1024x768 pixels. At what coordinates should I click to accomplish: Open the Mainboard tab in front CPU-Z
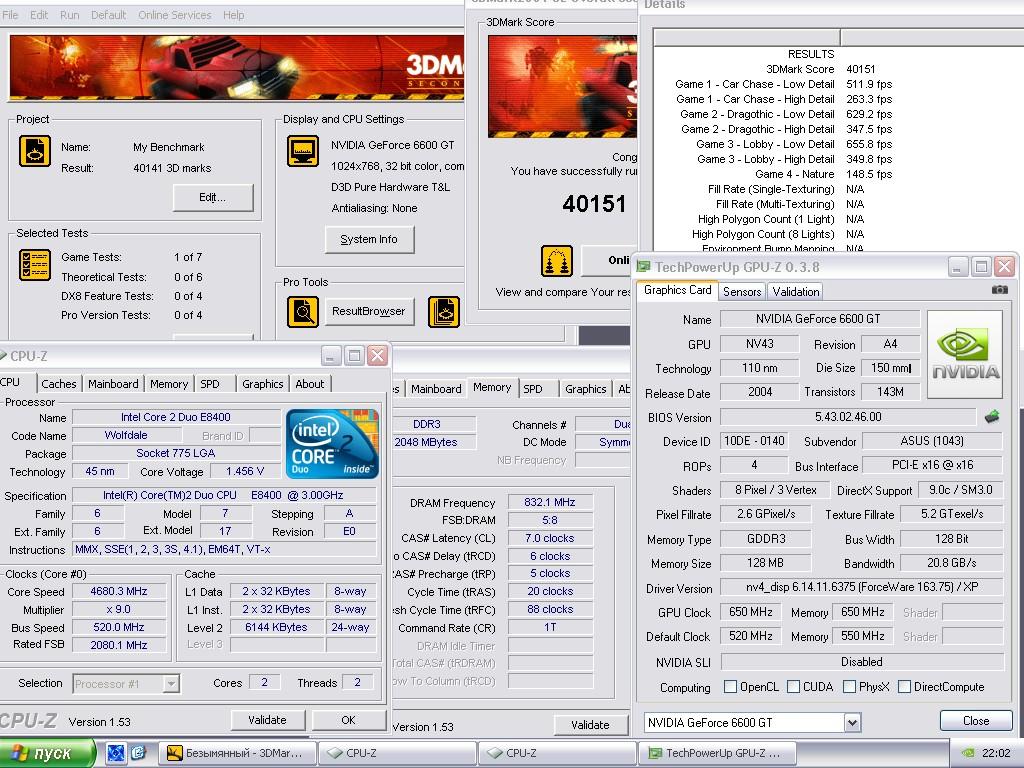coord(113,384)
